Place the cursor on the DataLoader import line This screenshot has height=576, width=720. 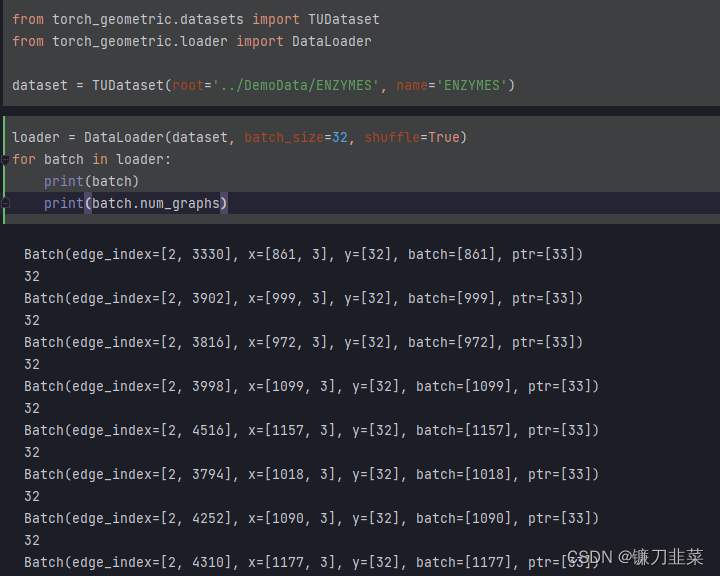click(x=192, y=42)
